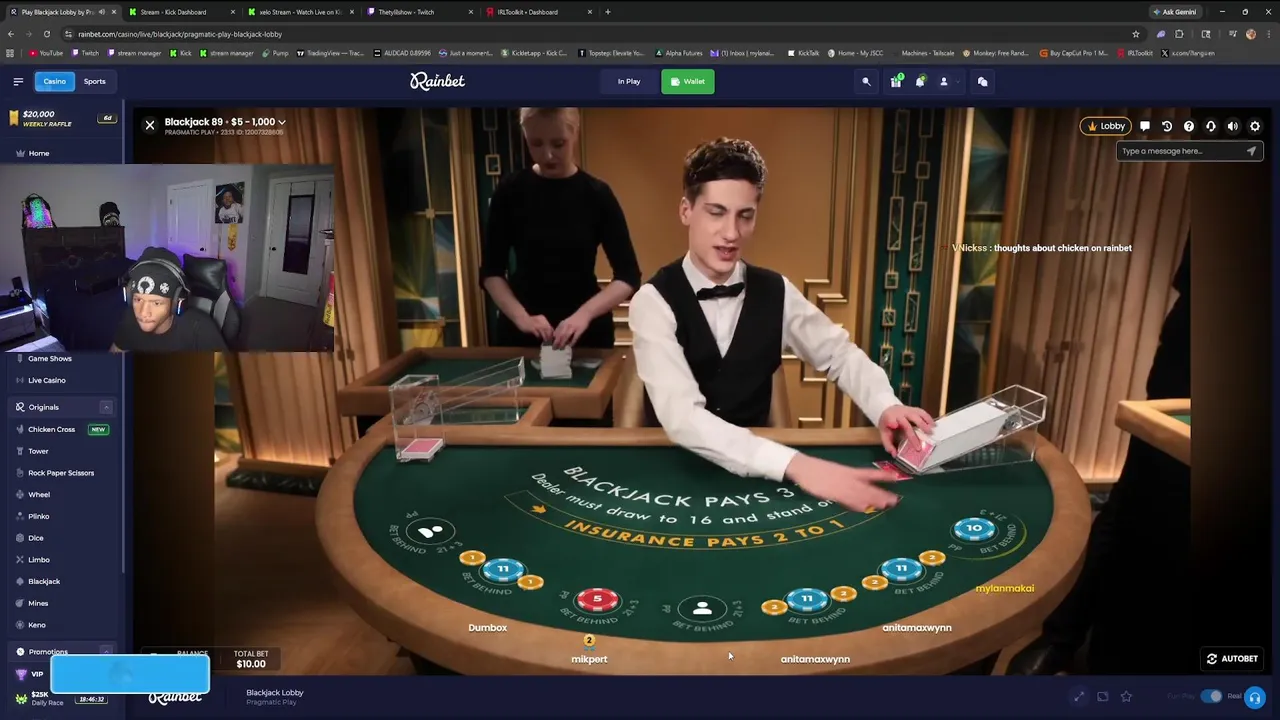Collapse the Originals section
This screenshot has width=1280, height=720.
pyautogui.click(x=106, y=407)
